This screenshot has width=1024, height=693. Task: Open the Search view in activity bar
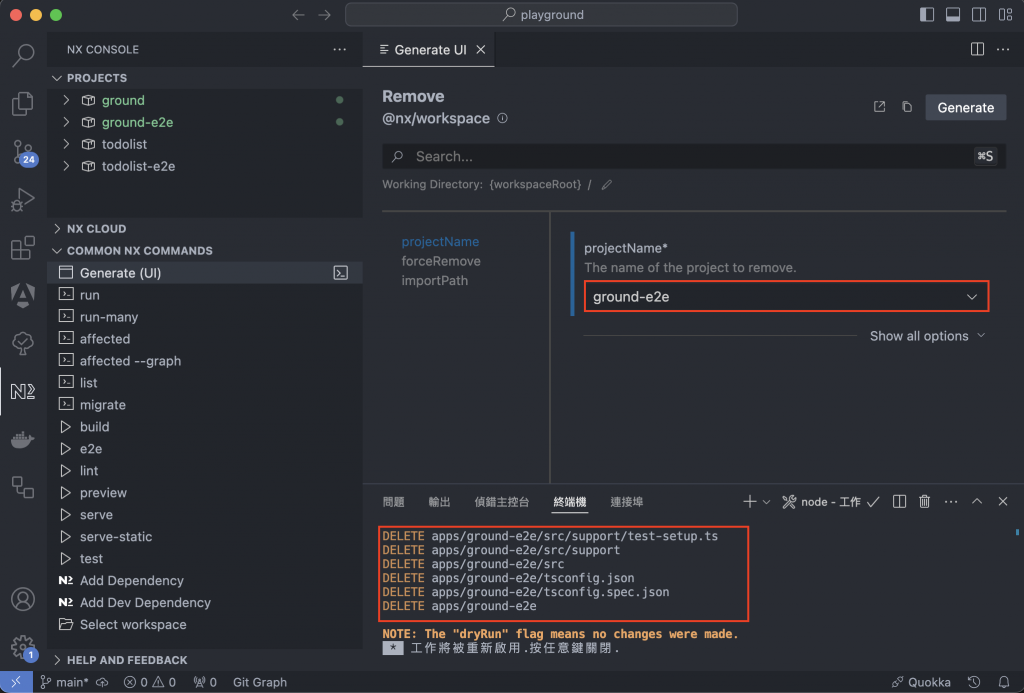[x=23, y=55]
